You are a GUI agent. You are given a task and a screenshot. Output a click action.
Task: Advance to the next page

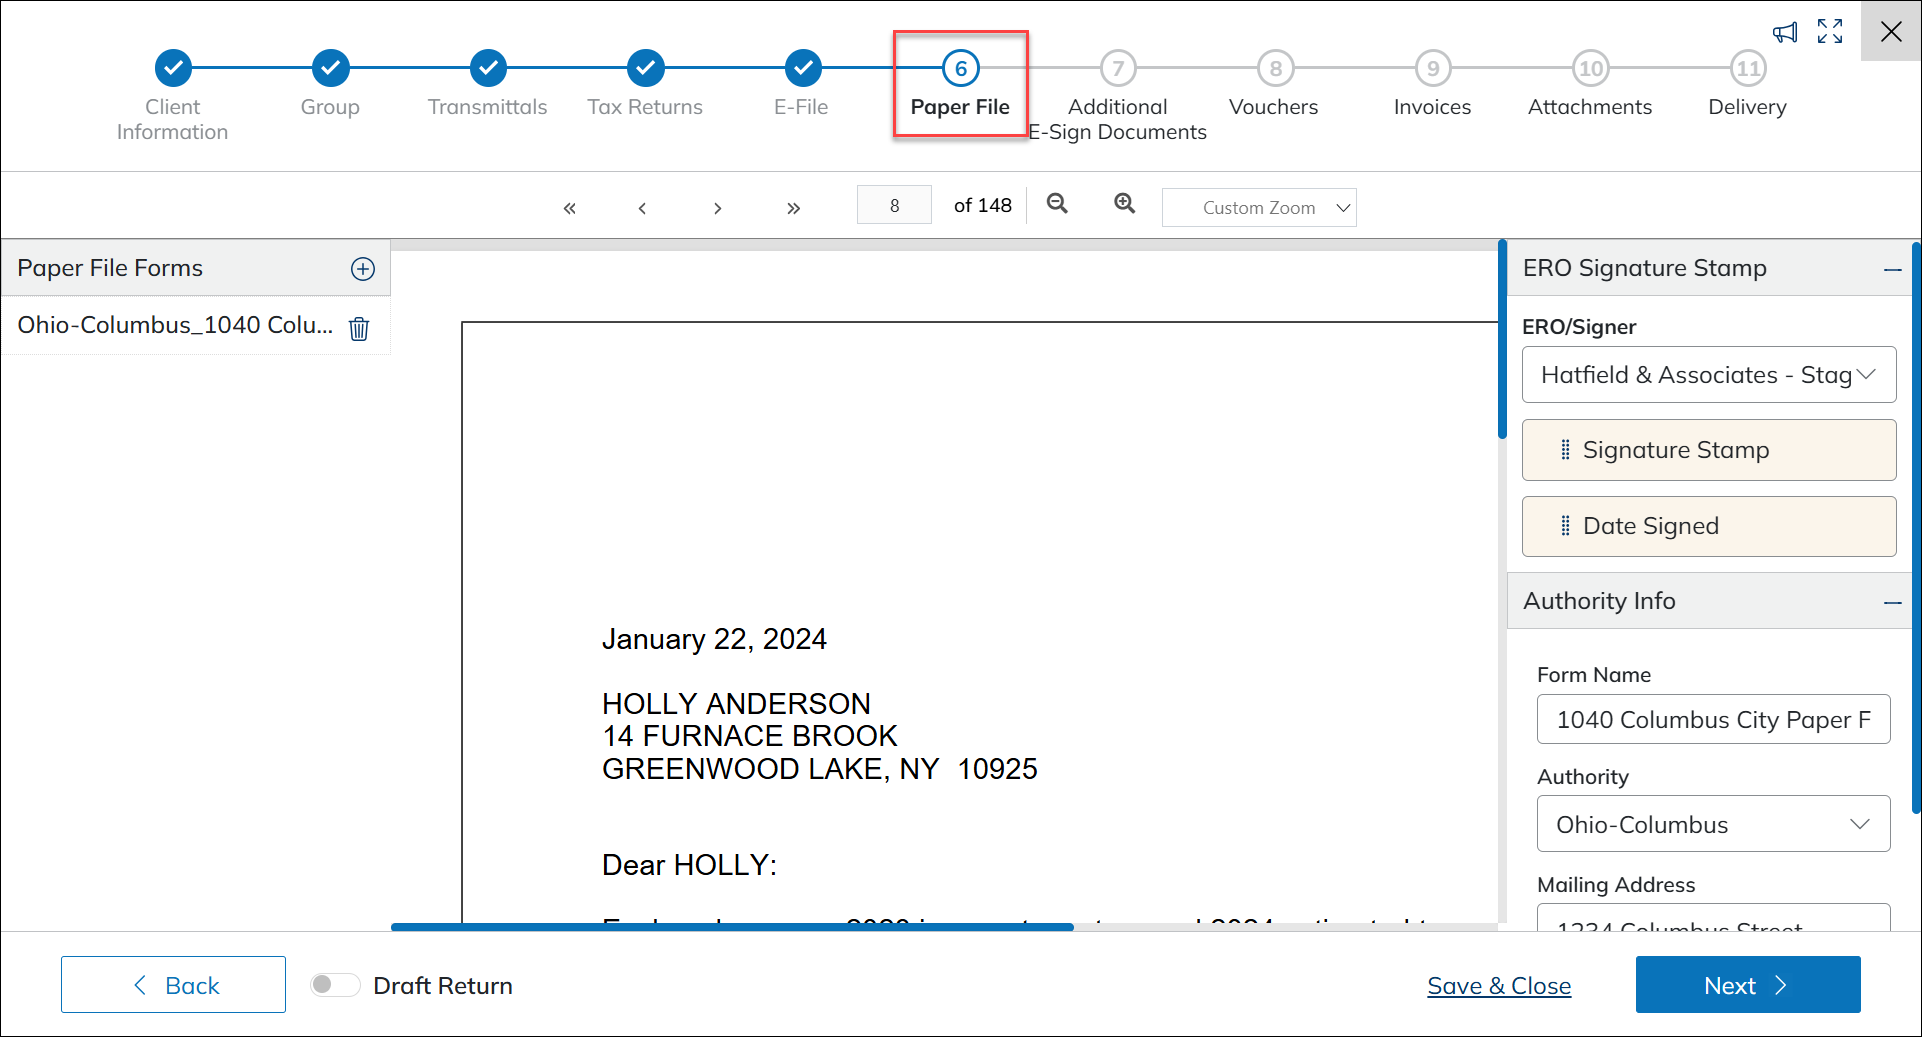pos(717,208)
